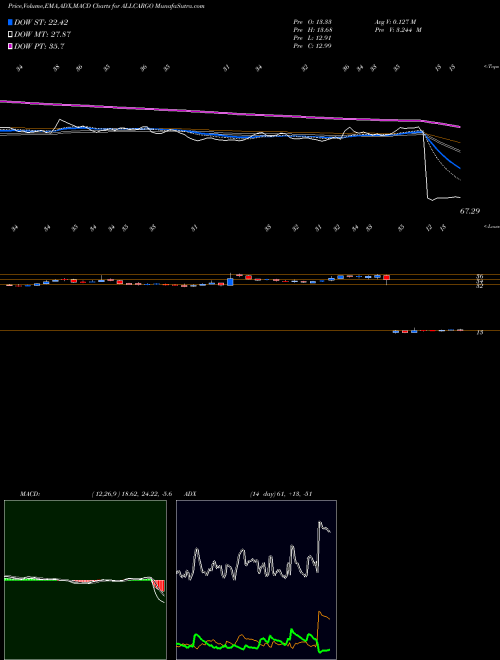Click the 'Pre C: 12.99' value
The width and height of the screenshot is (500, 660).
312,46
